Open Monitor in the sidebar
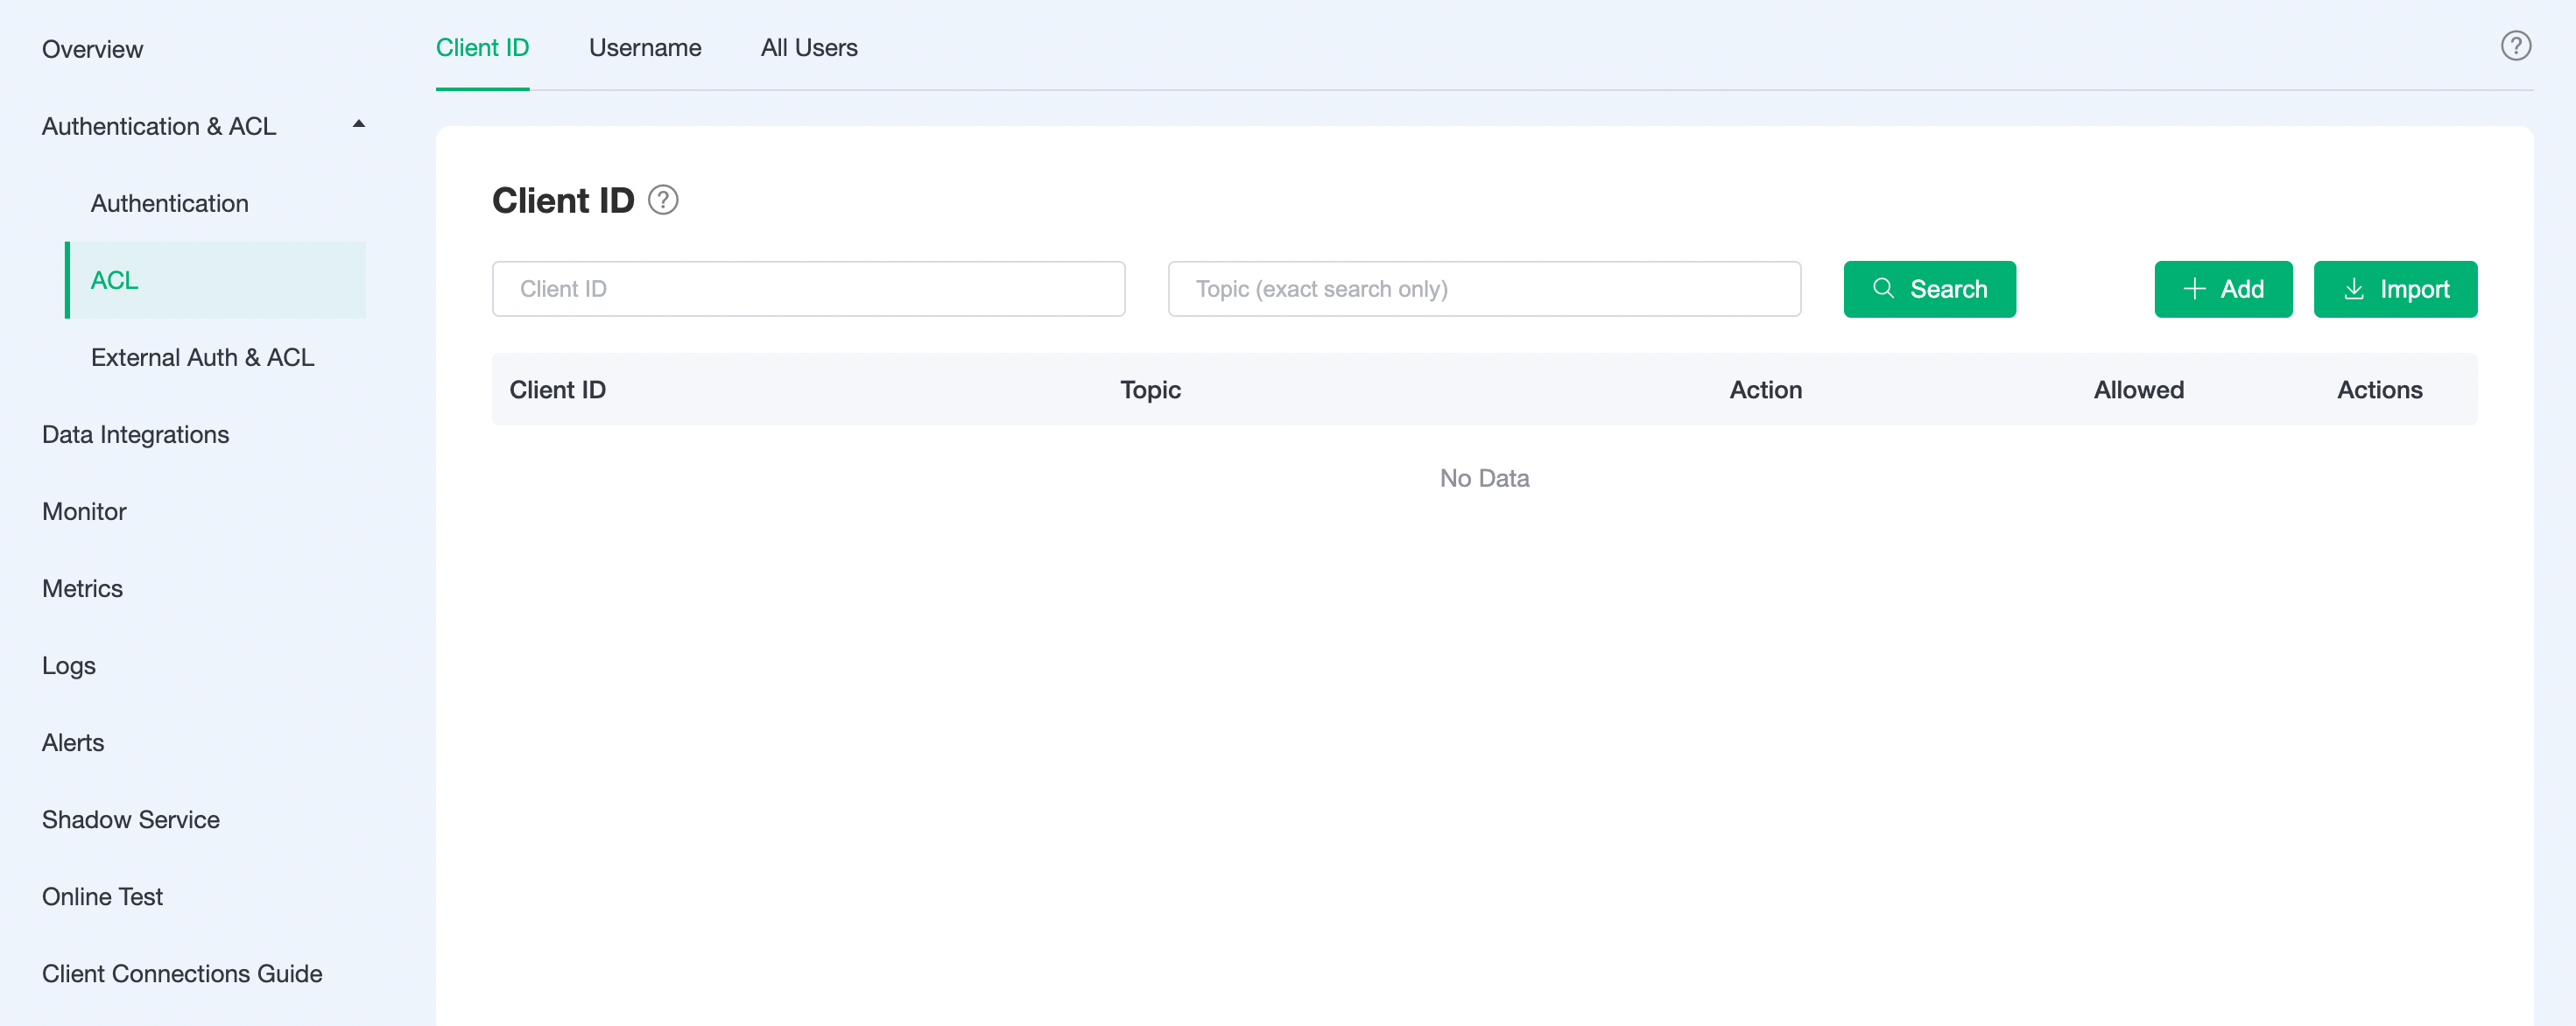2576x1026 pixels. (84, 511)
